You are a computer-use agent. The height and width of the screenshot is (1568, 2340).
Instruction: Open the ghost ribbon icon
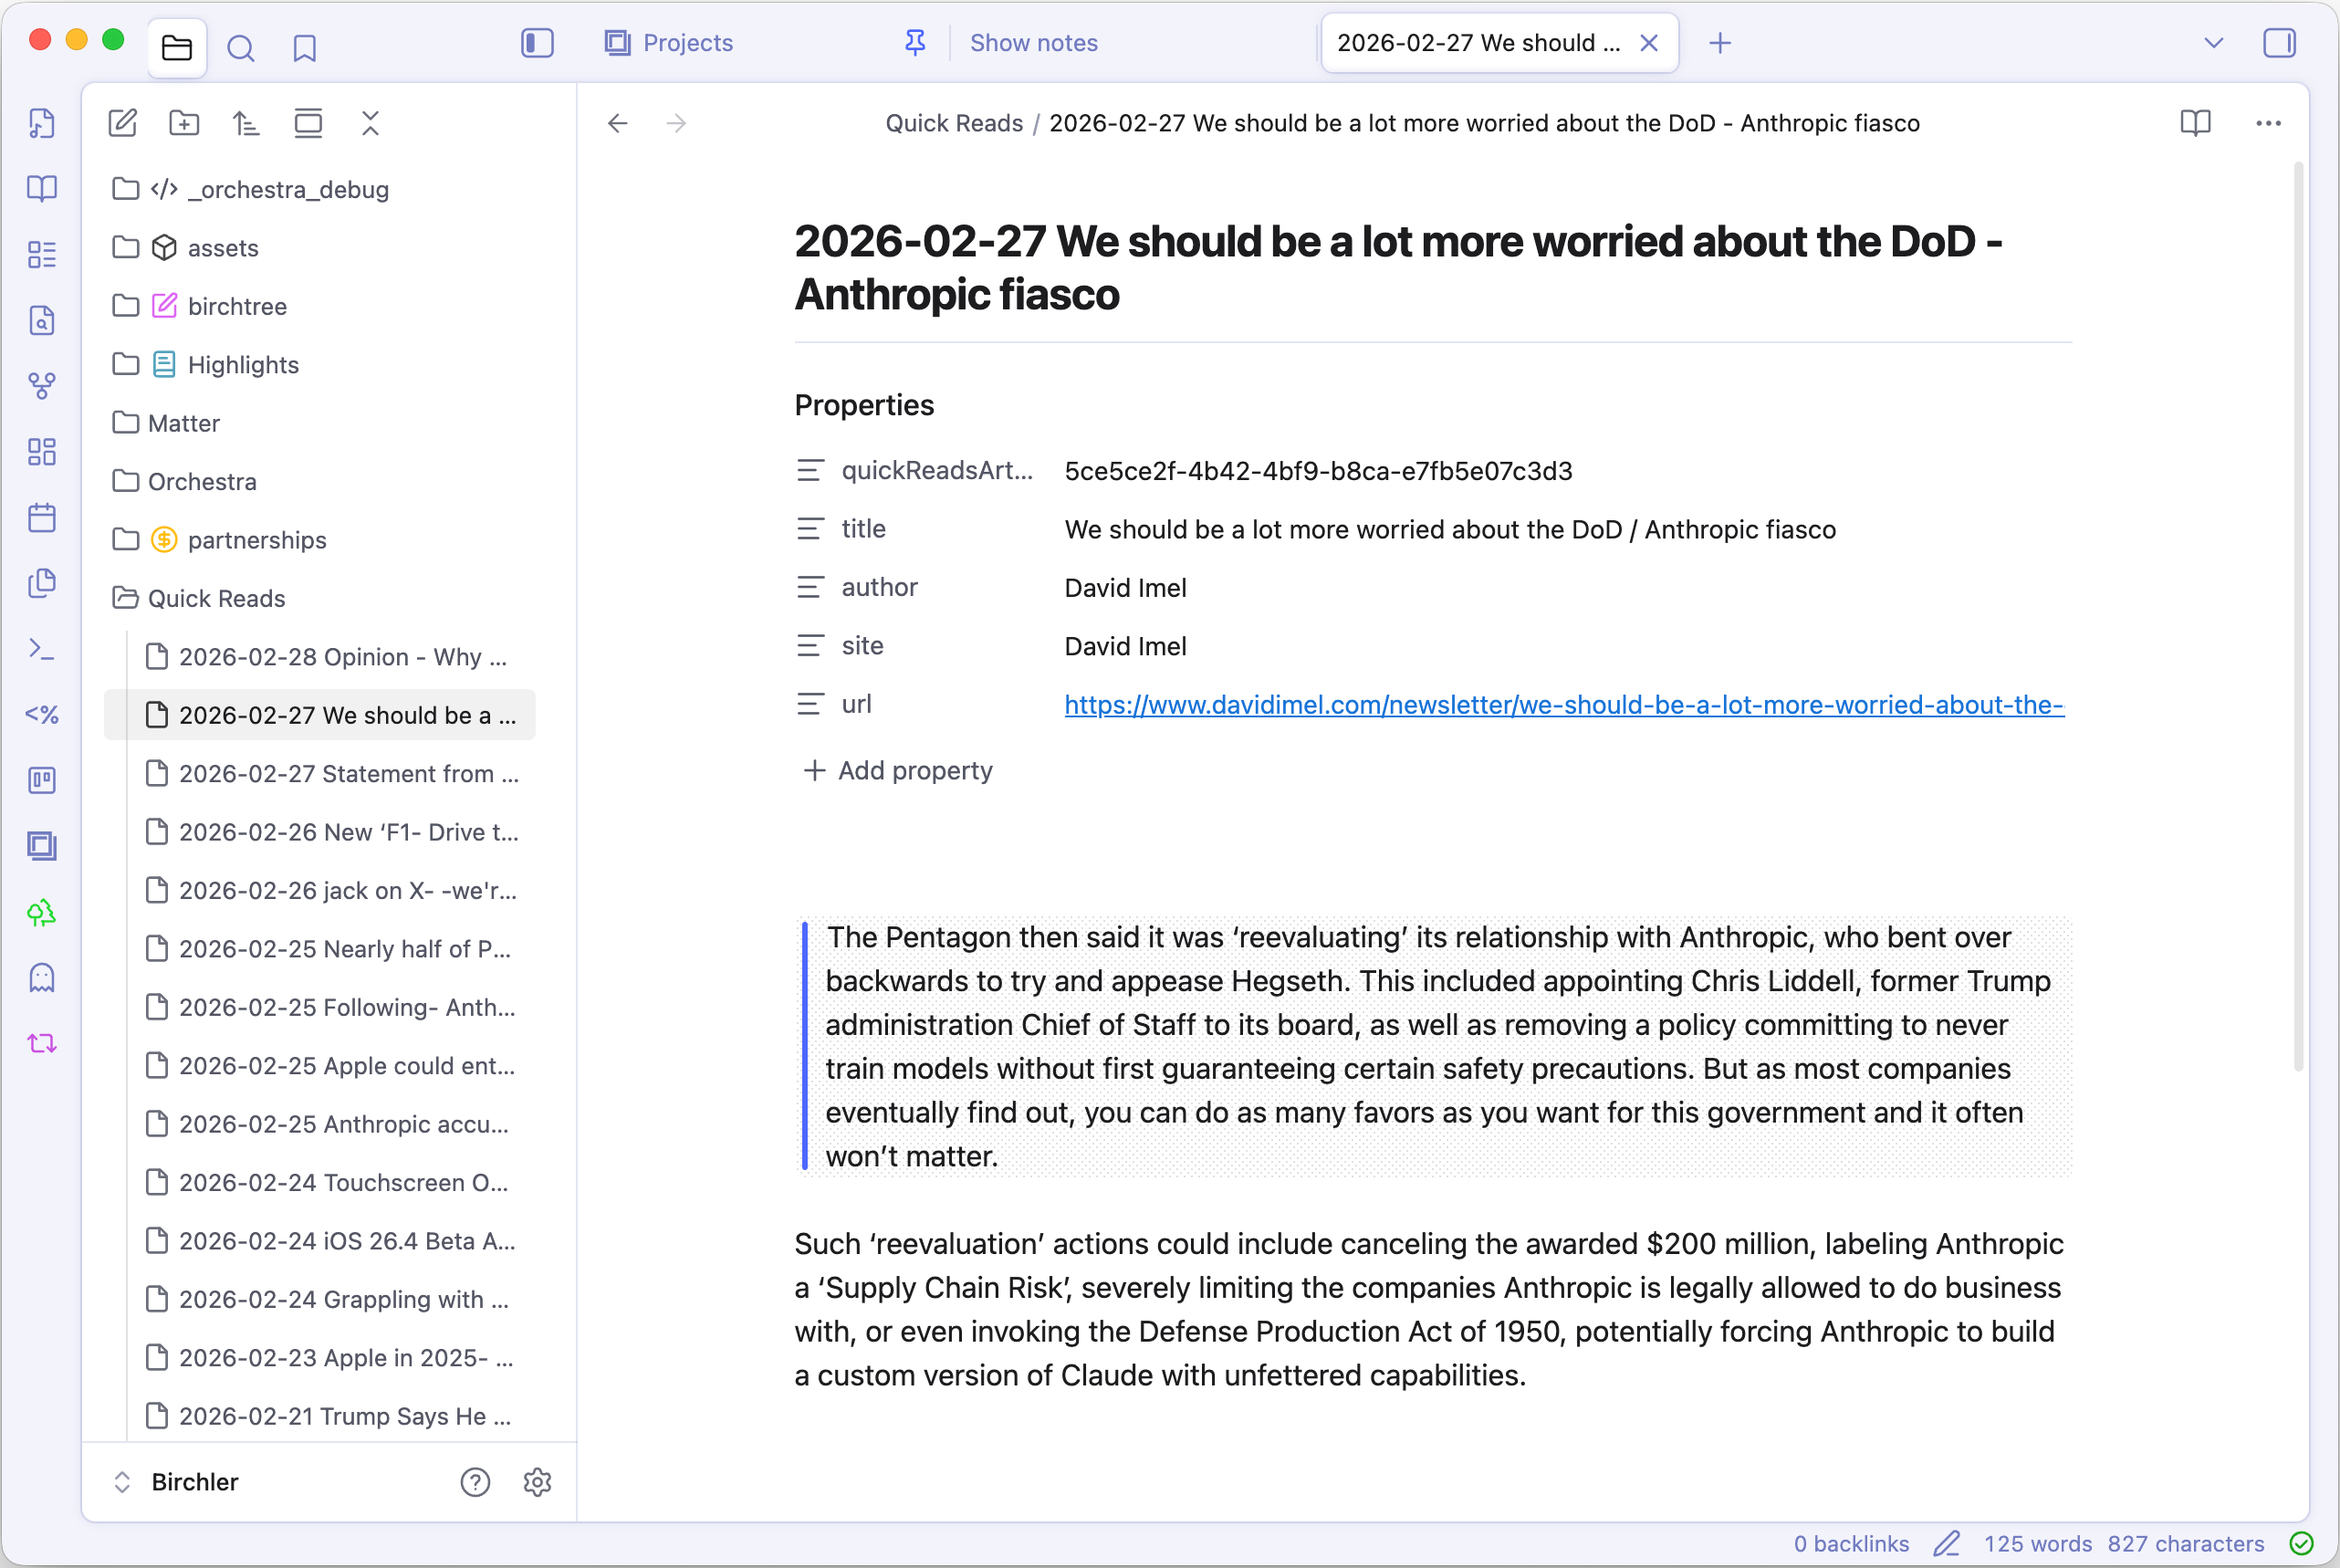point(42,978)
